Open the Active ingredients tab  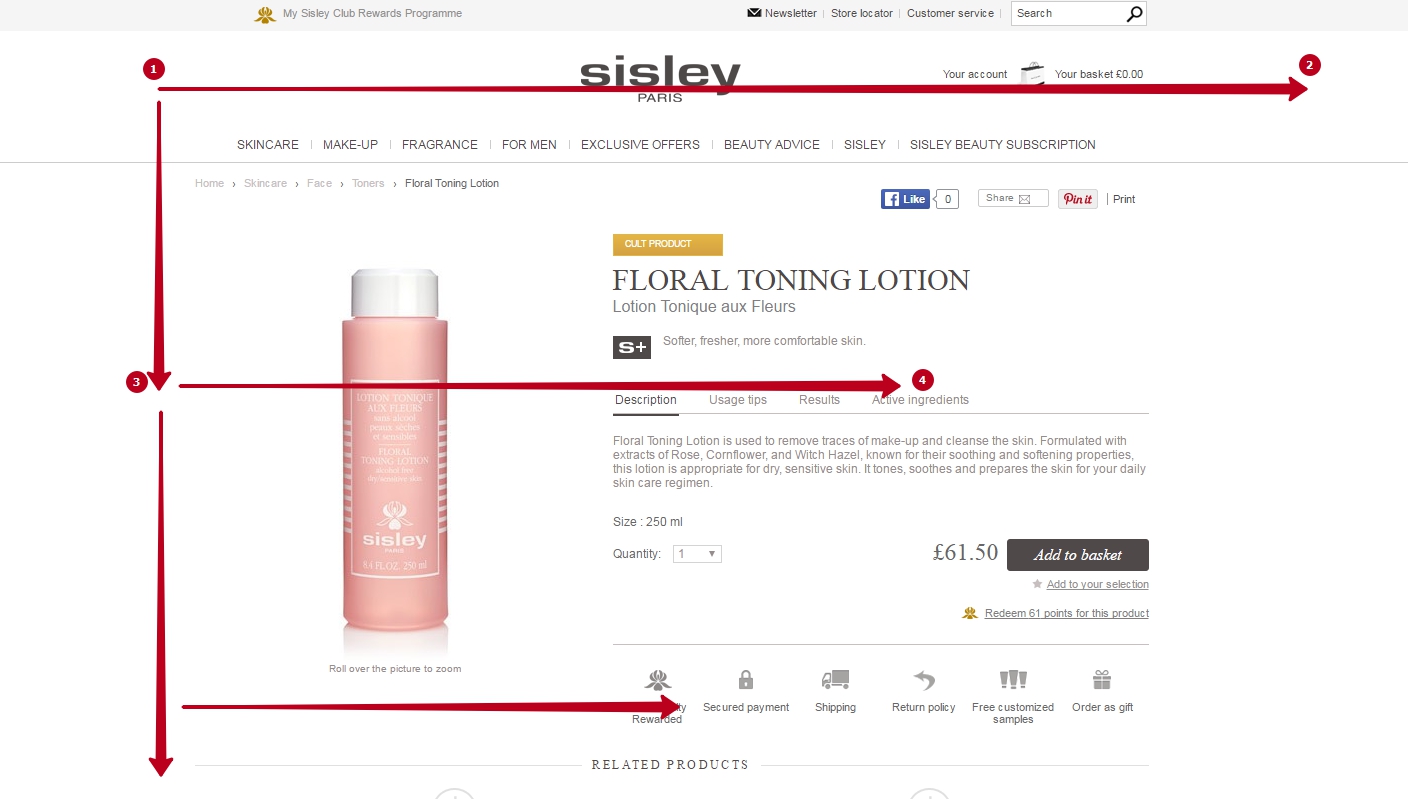pyautogui.click(x=920, y=400)
